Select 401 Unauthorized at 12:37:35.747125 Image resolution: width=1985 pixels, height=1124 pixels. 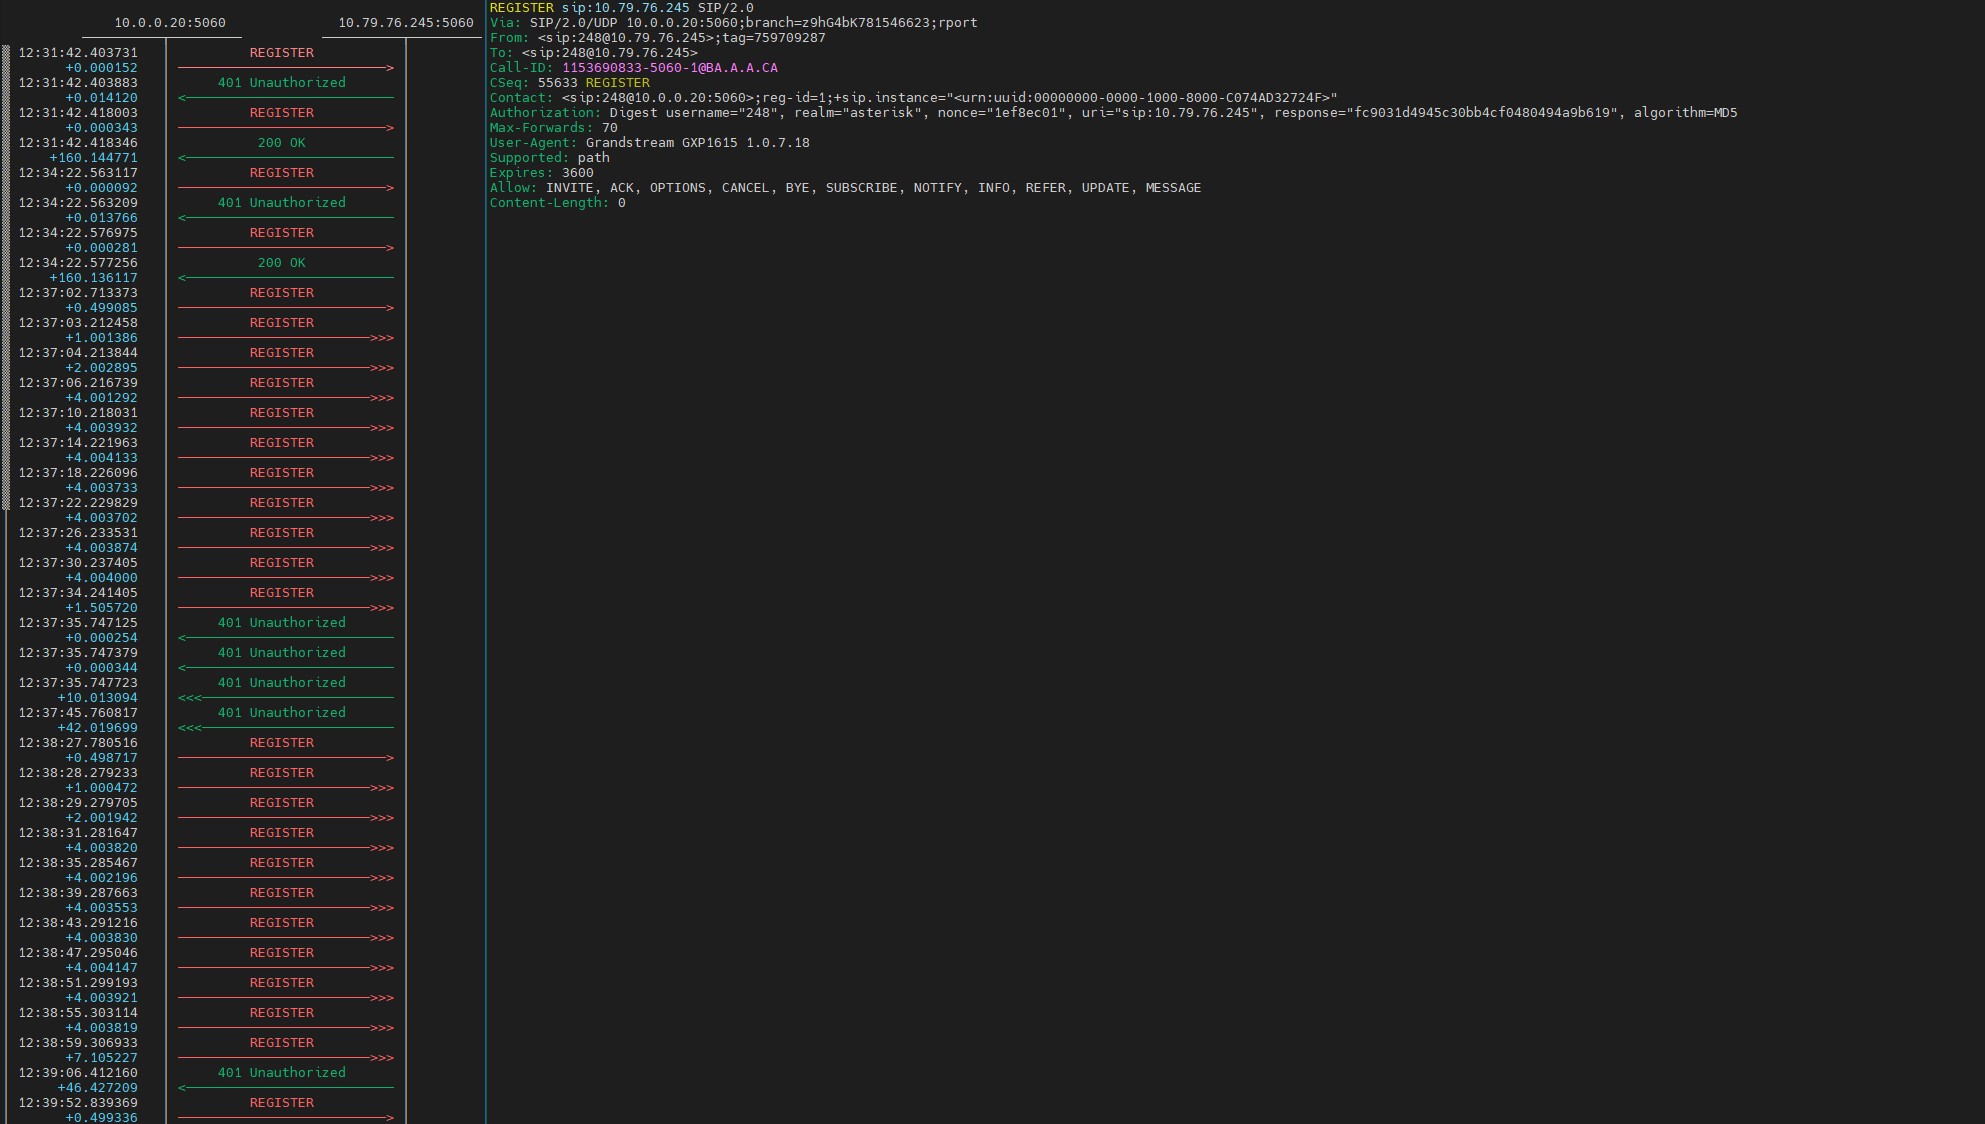pos(281,623)
